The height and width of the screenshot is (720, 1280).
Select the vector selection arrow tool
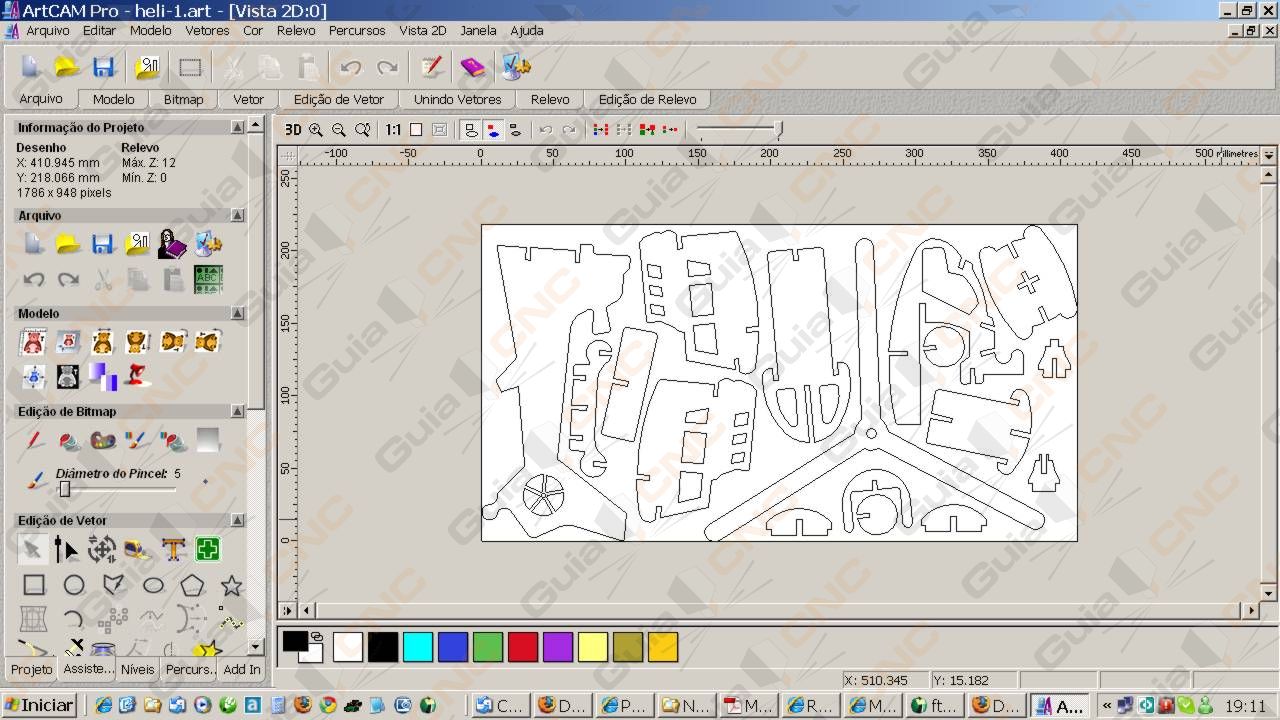pyautogui.click(x=32, y=549)
